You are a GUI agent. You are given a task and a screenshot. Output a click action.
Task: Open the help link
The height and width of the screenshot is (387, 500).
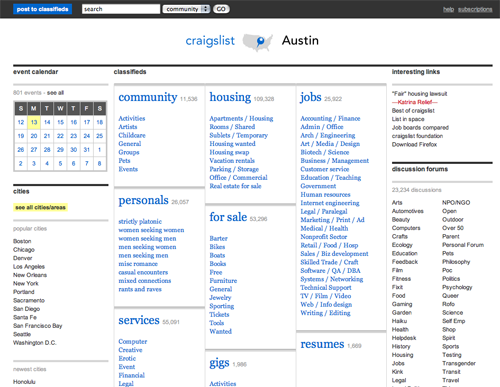click(x=448, y=9)
